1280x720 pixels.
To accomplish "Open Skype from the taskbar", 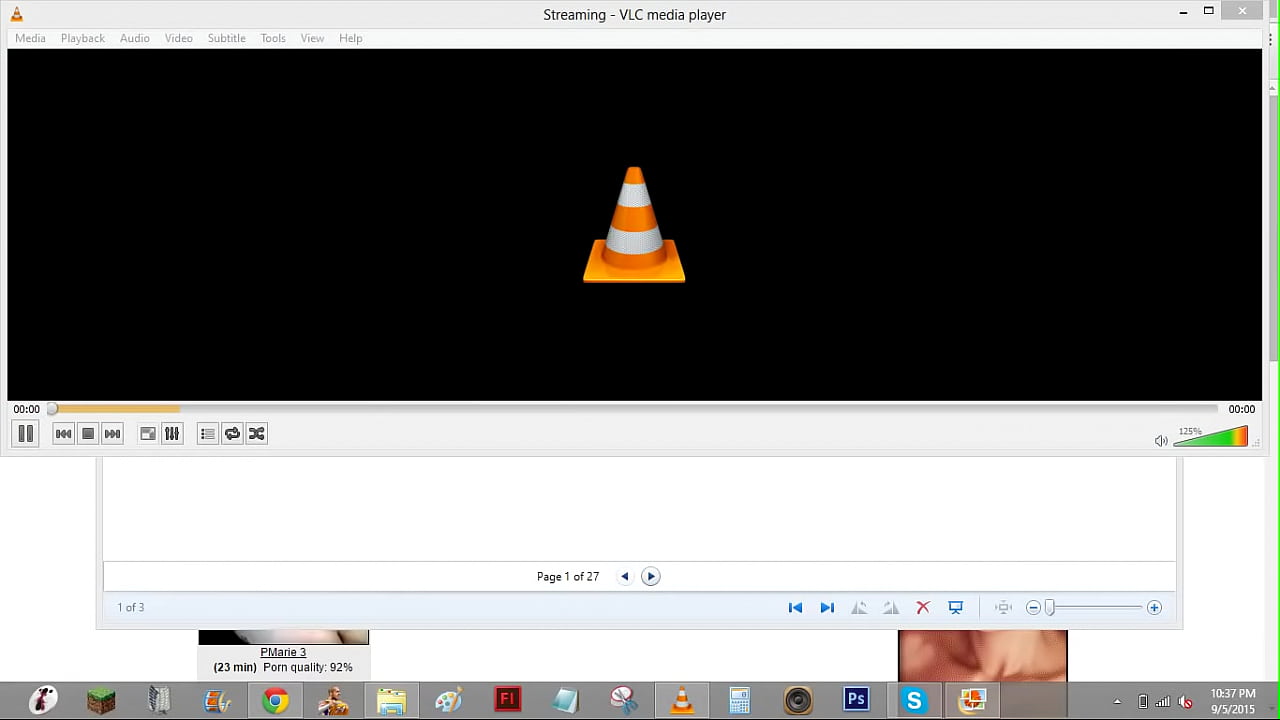I will click(x=914, y=701).
